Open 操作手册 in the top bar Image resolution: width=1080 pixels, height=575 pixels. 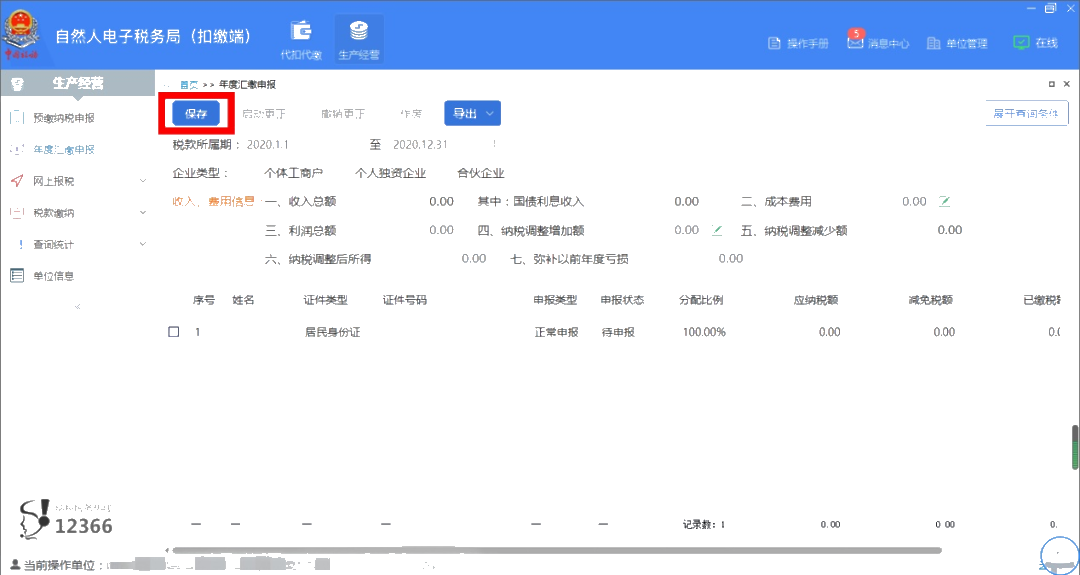(x=798, y=43)
